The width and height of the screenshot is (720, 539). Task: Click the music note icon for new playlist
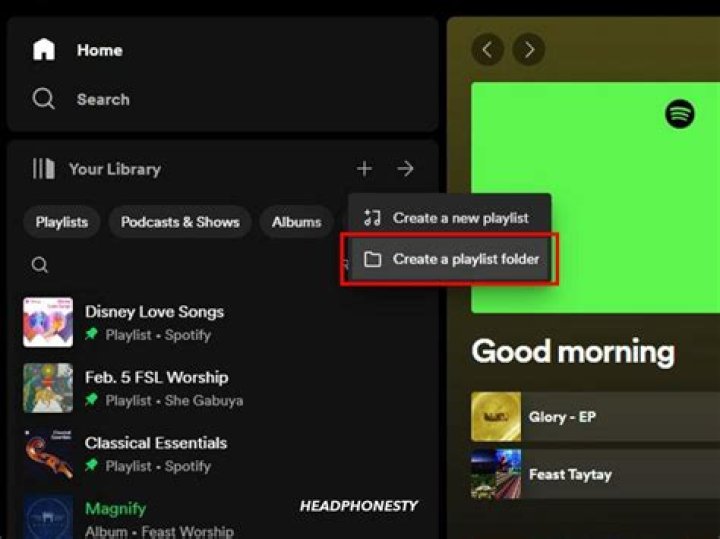pos(372,218)
